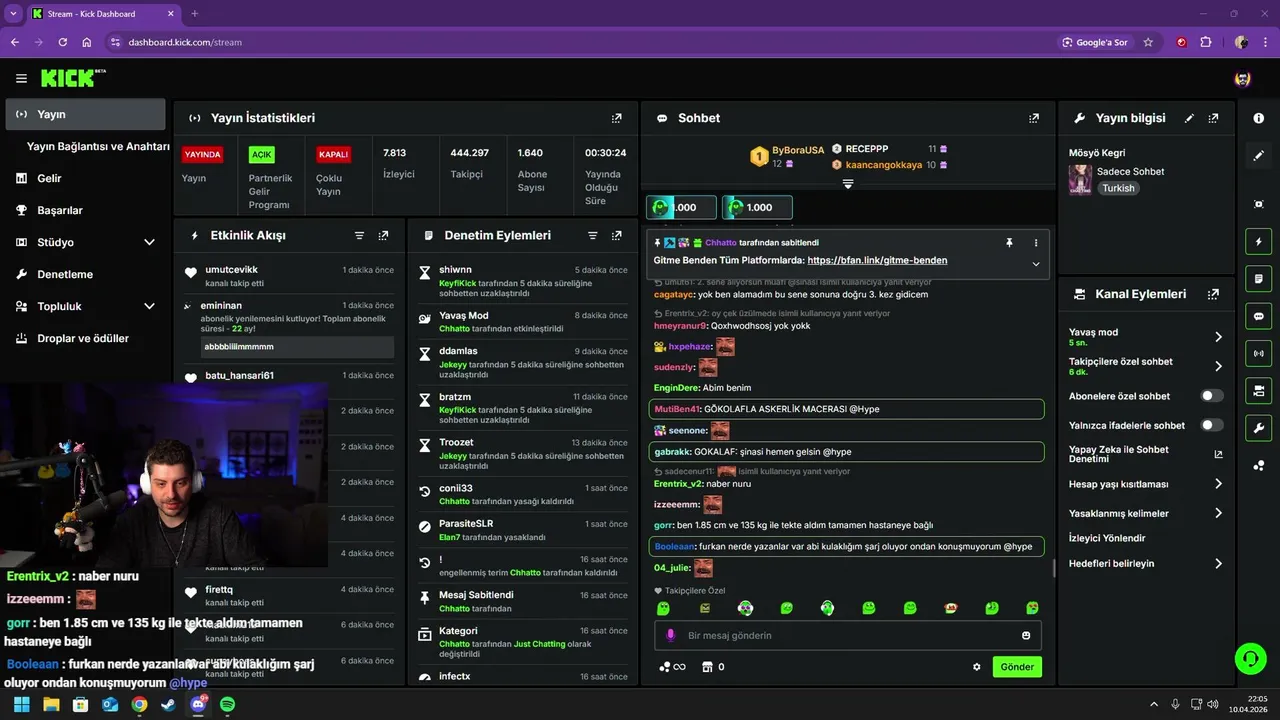
Task: Pop out the Denetim Eylemleri panel
Action: coord(616,236)
